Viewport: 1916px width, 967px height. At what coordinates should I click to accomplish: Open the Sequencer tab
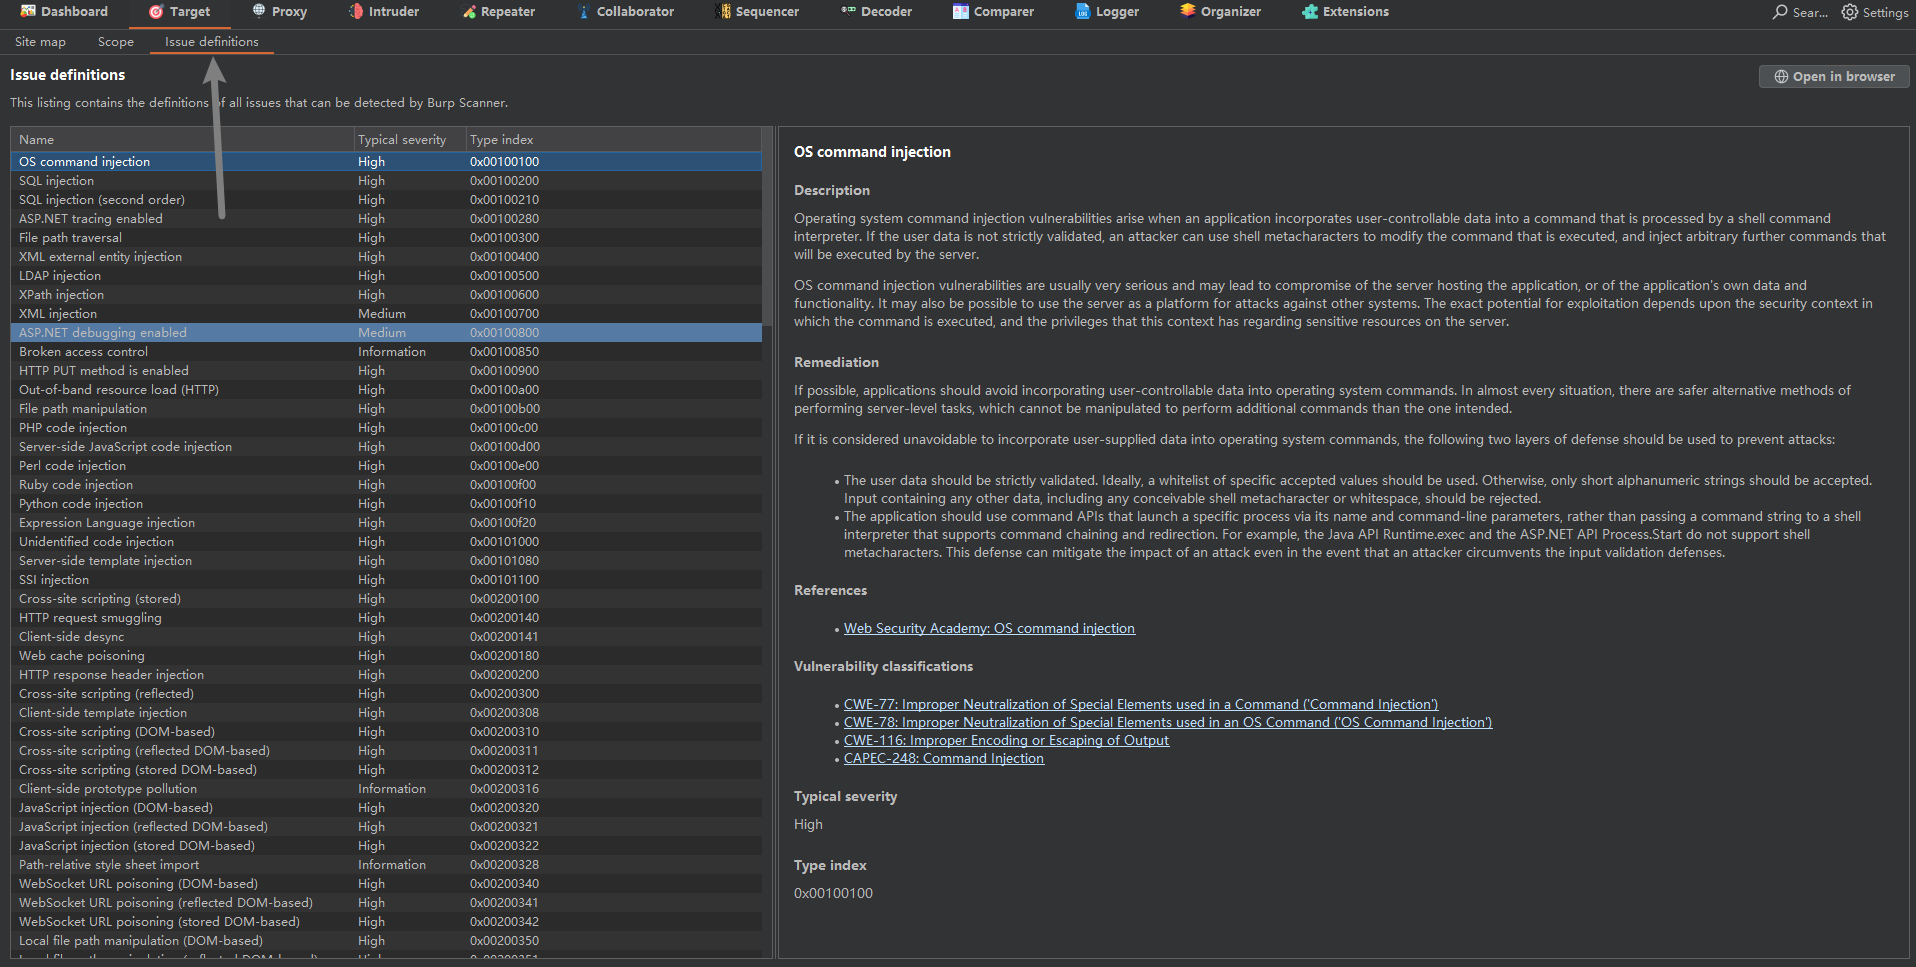(x=757, y=12)
